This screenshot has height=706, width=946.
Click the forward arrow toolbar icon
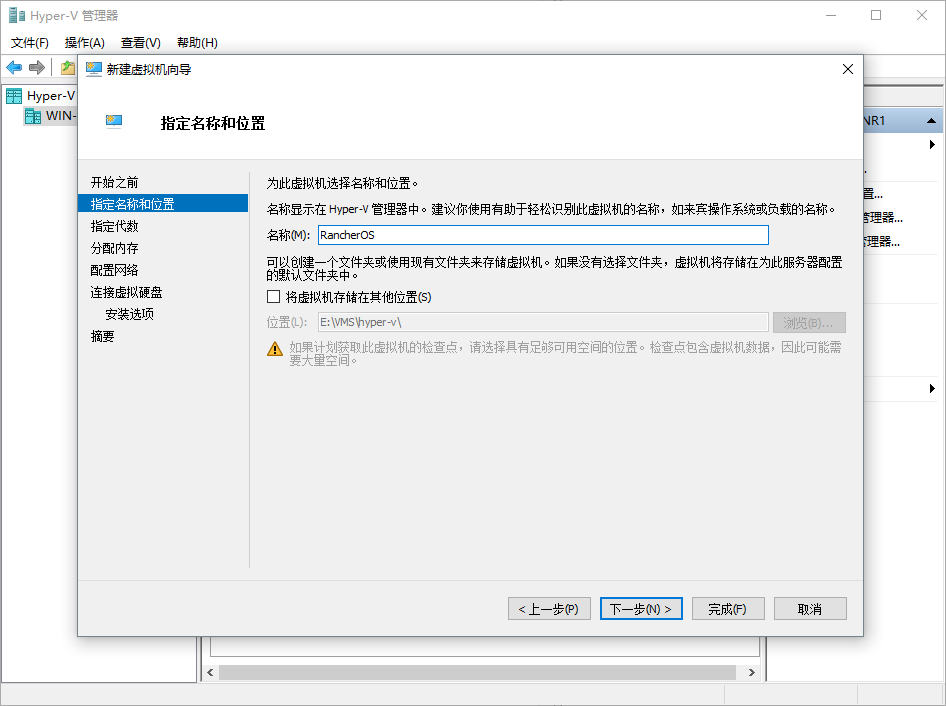37,68
